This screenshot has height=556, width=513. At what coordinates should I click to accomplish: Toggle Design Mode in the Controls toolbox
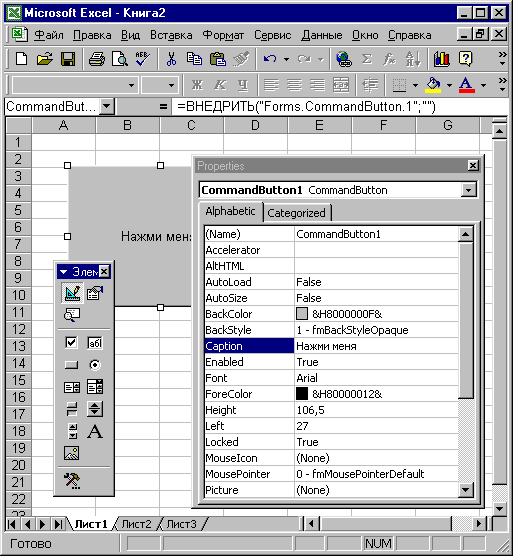[72, 293]
